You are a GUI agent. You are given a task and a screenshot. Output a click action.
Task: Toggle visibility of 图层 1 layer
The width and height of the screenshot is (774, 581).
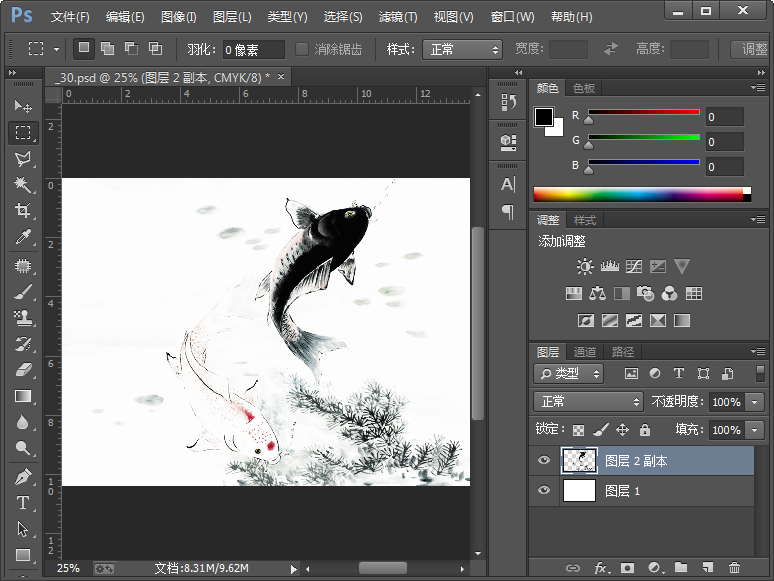point(544,490)
